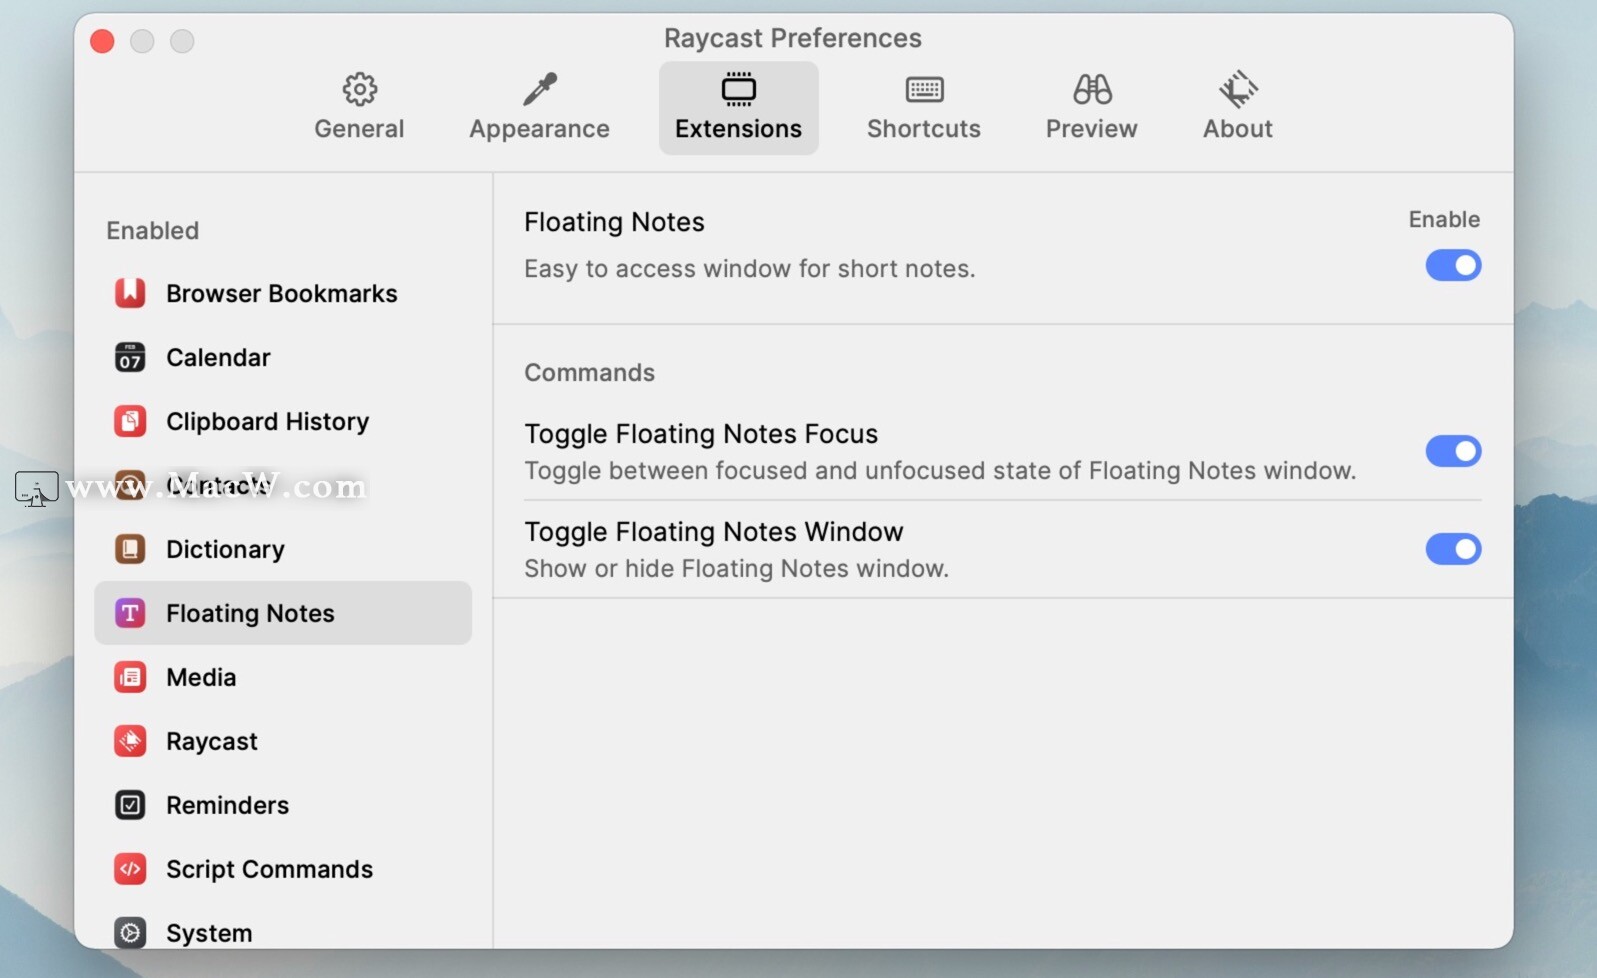Screen dimensions: 1597x978
Task: Select Media in the extensions list
Action: [283, 677]
